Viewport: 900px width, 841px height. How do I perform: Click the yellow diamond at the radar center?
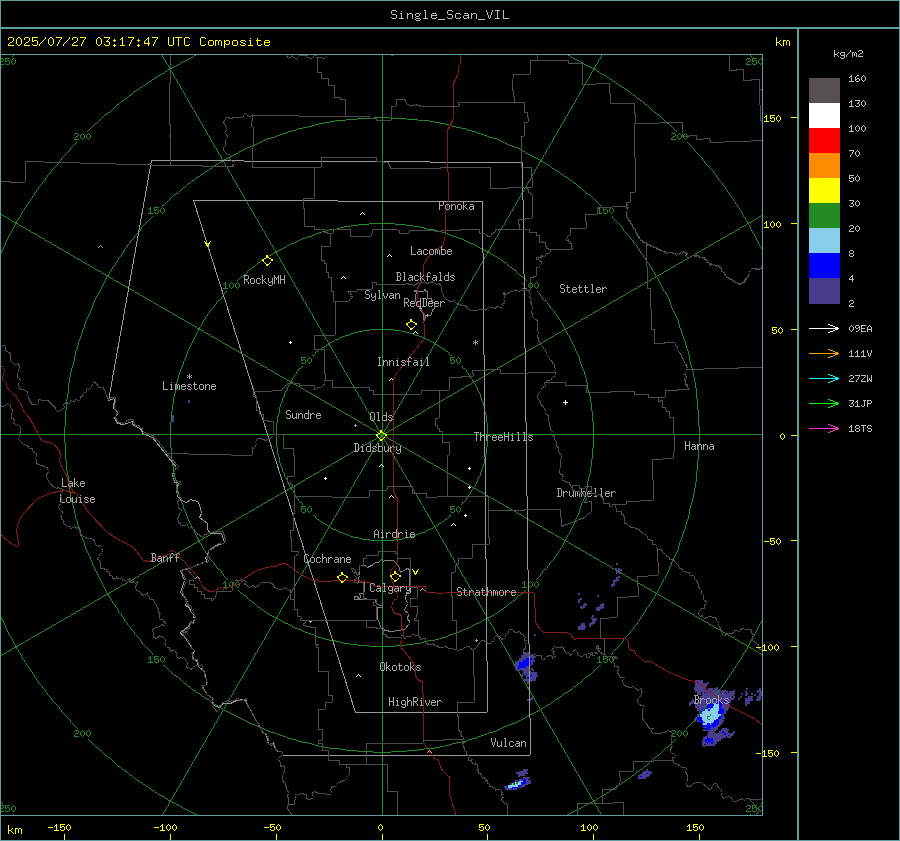[381, 436]
